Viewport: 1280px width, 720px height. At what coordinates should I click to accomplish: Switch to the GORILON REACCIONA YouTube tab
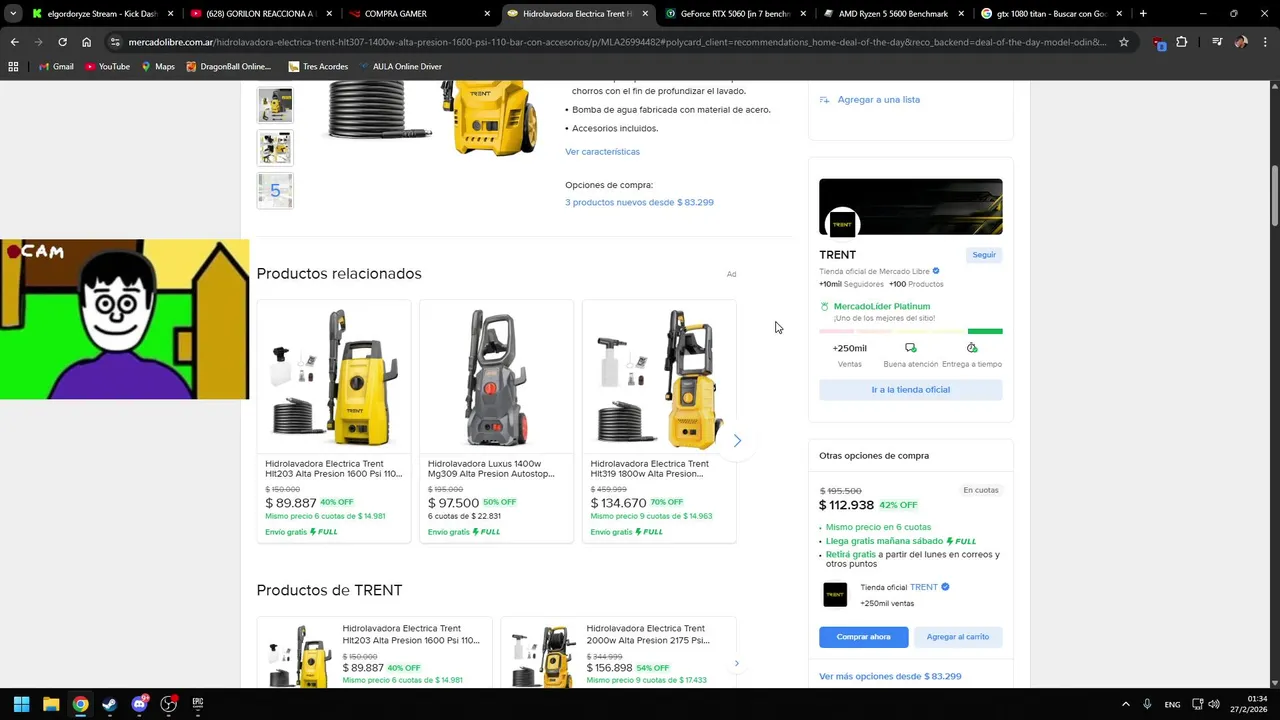coord(260,14)
